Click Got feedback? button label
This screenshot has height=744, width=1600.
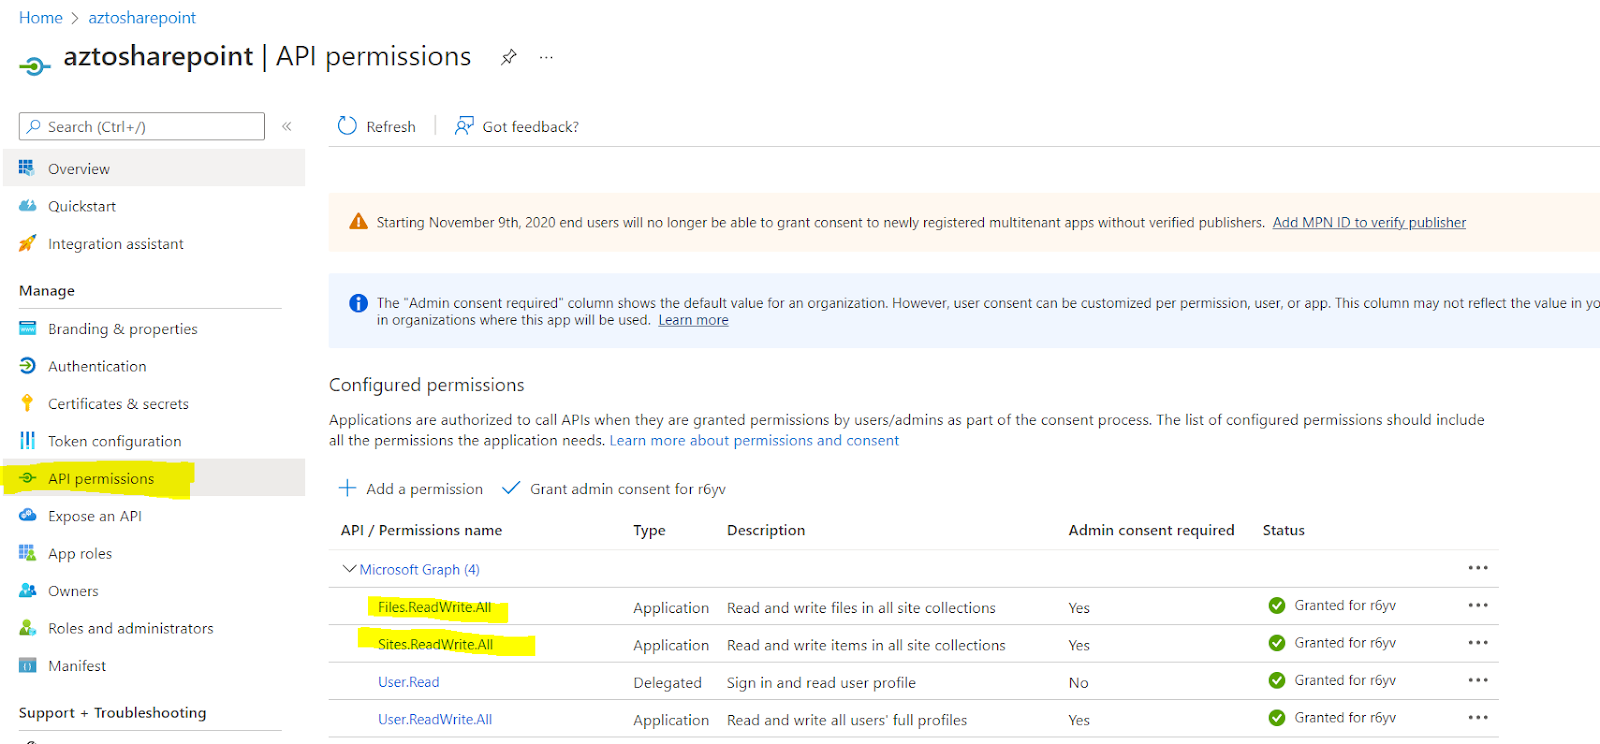[531, 126]
